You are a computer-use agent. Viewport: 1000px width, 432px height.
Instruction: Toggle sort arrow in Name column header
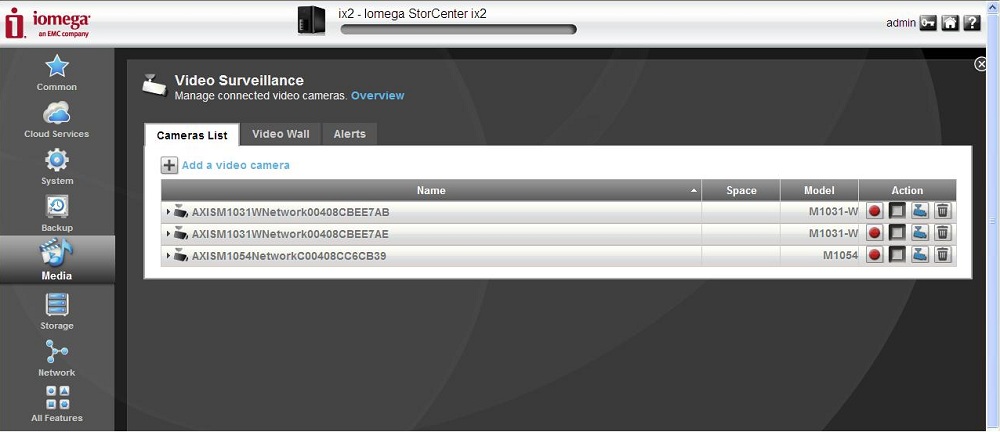click(x=694, y=191)
